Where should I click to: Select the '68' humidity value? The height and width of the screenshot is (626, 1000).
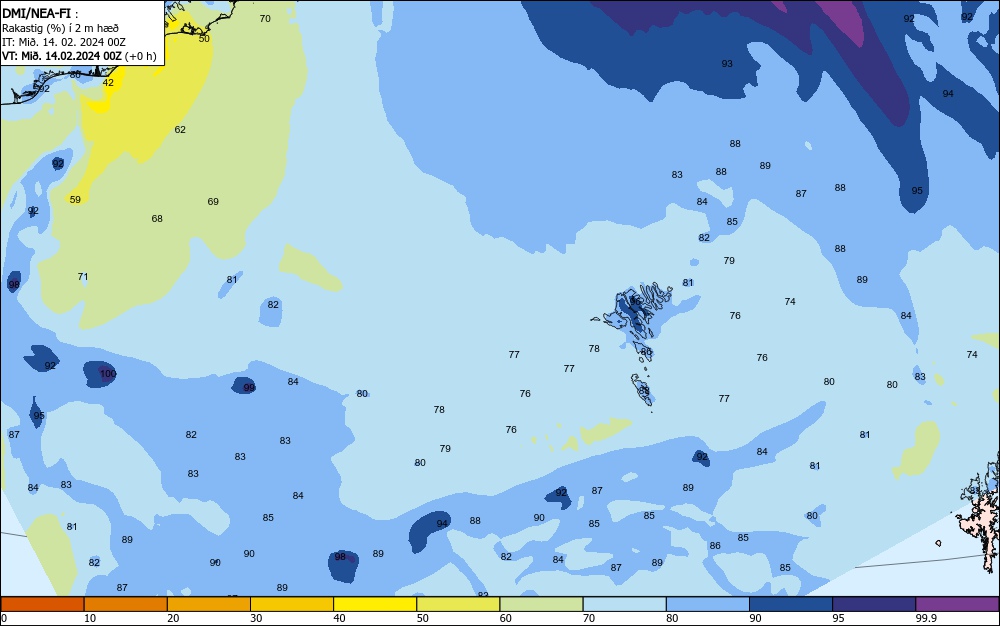(x=157, y=219)
